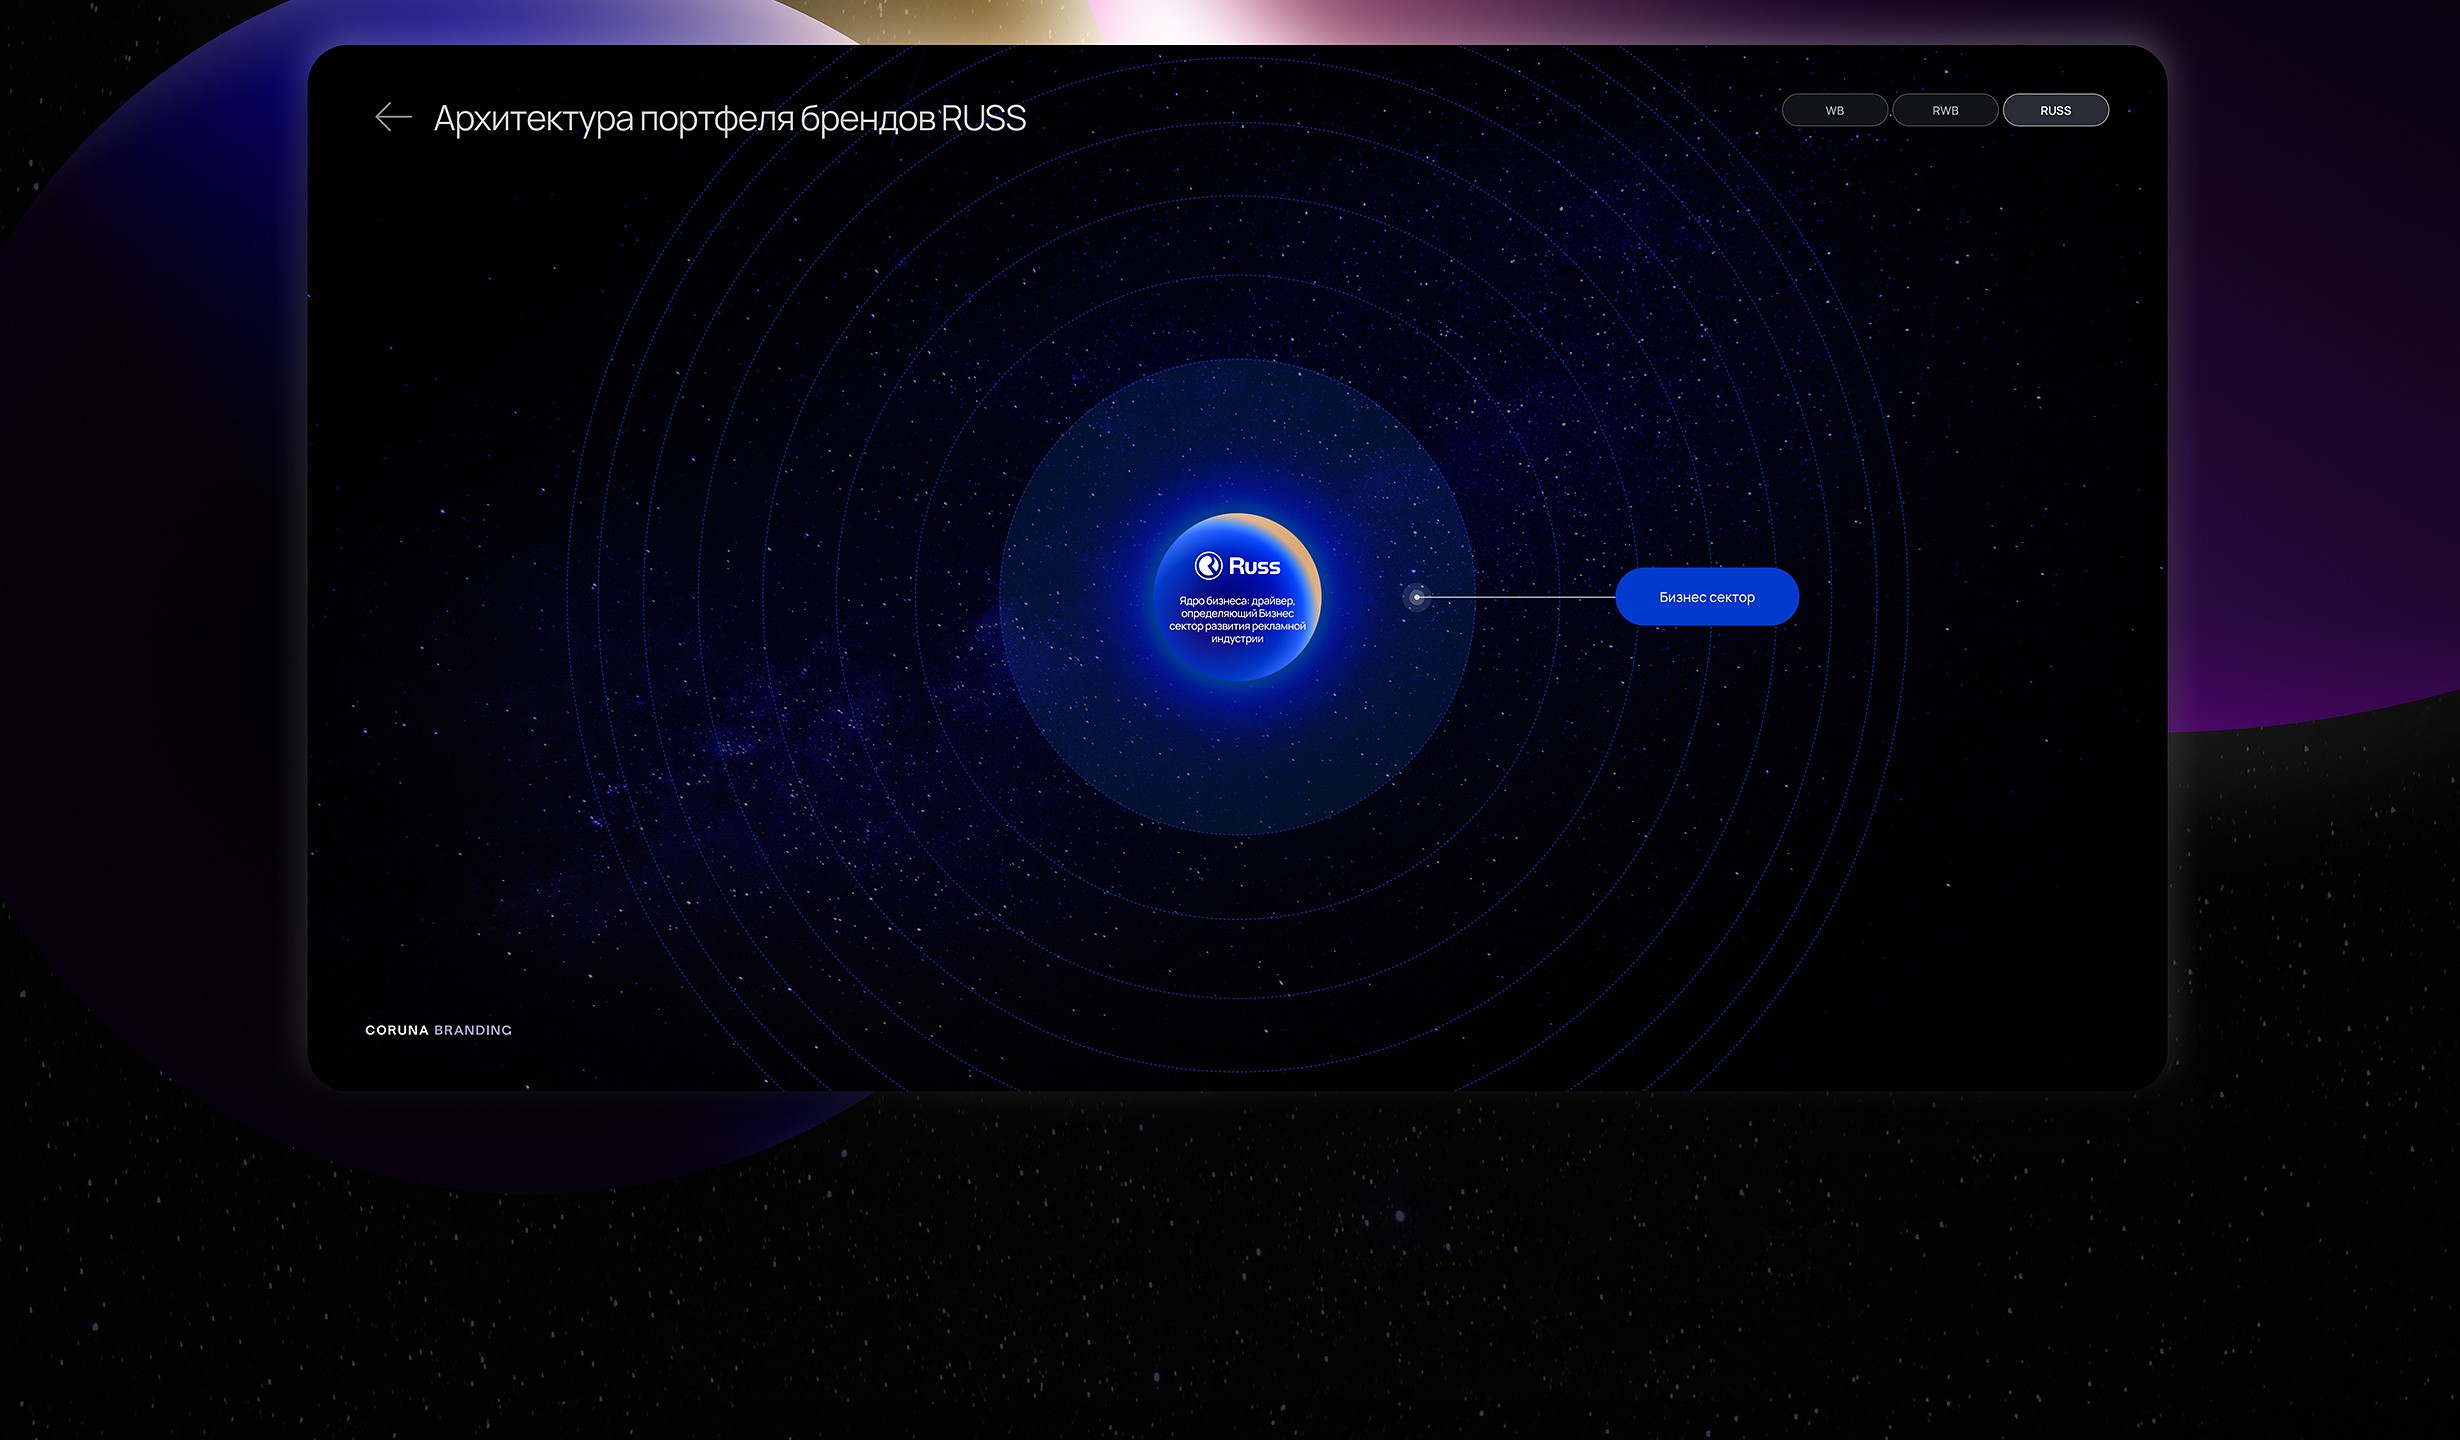
Task: Click the small orbit node dot
Action: (1416, 597)
